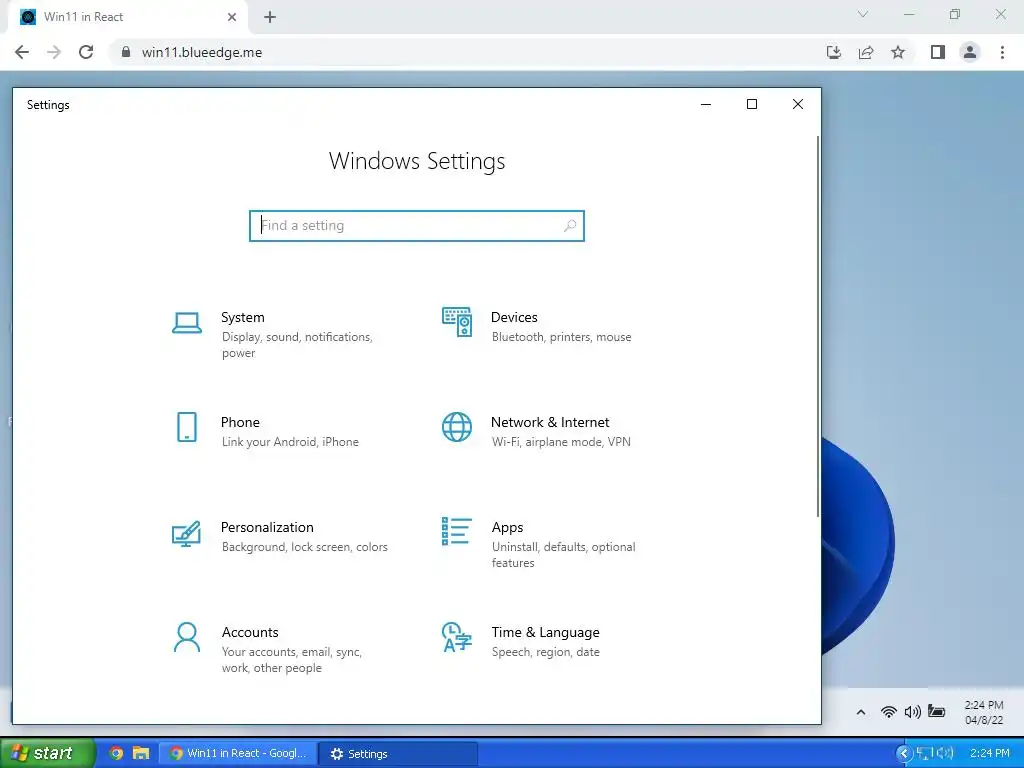Click 'Background, lock screen, colors' description
The image size is (1024, 768).
point(304,547)
